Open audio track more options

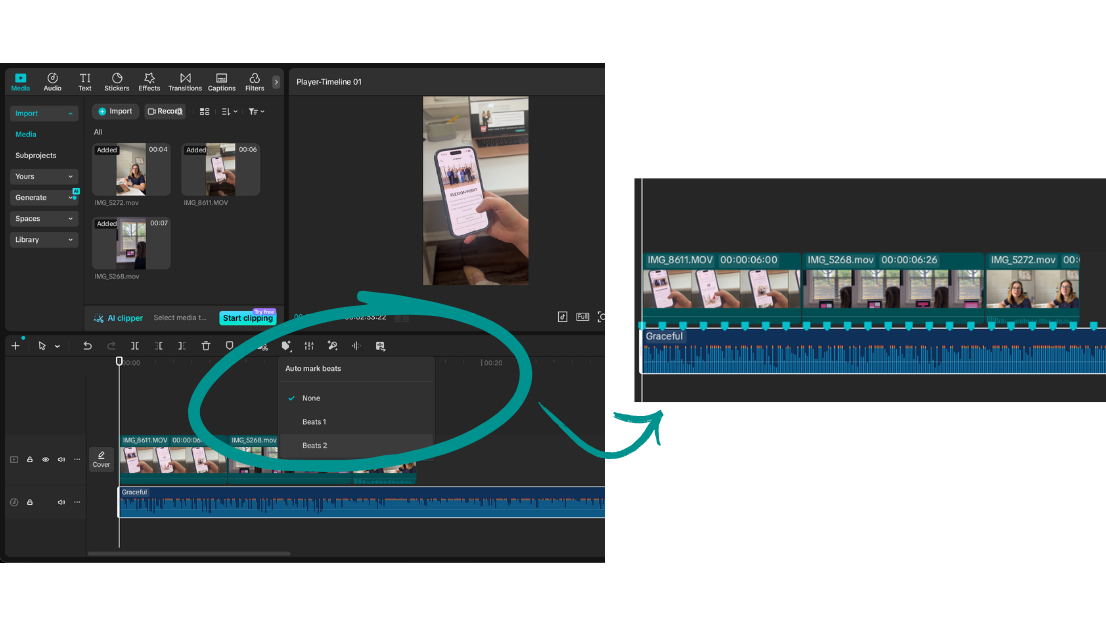coord(77,502)
